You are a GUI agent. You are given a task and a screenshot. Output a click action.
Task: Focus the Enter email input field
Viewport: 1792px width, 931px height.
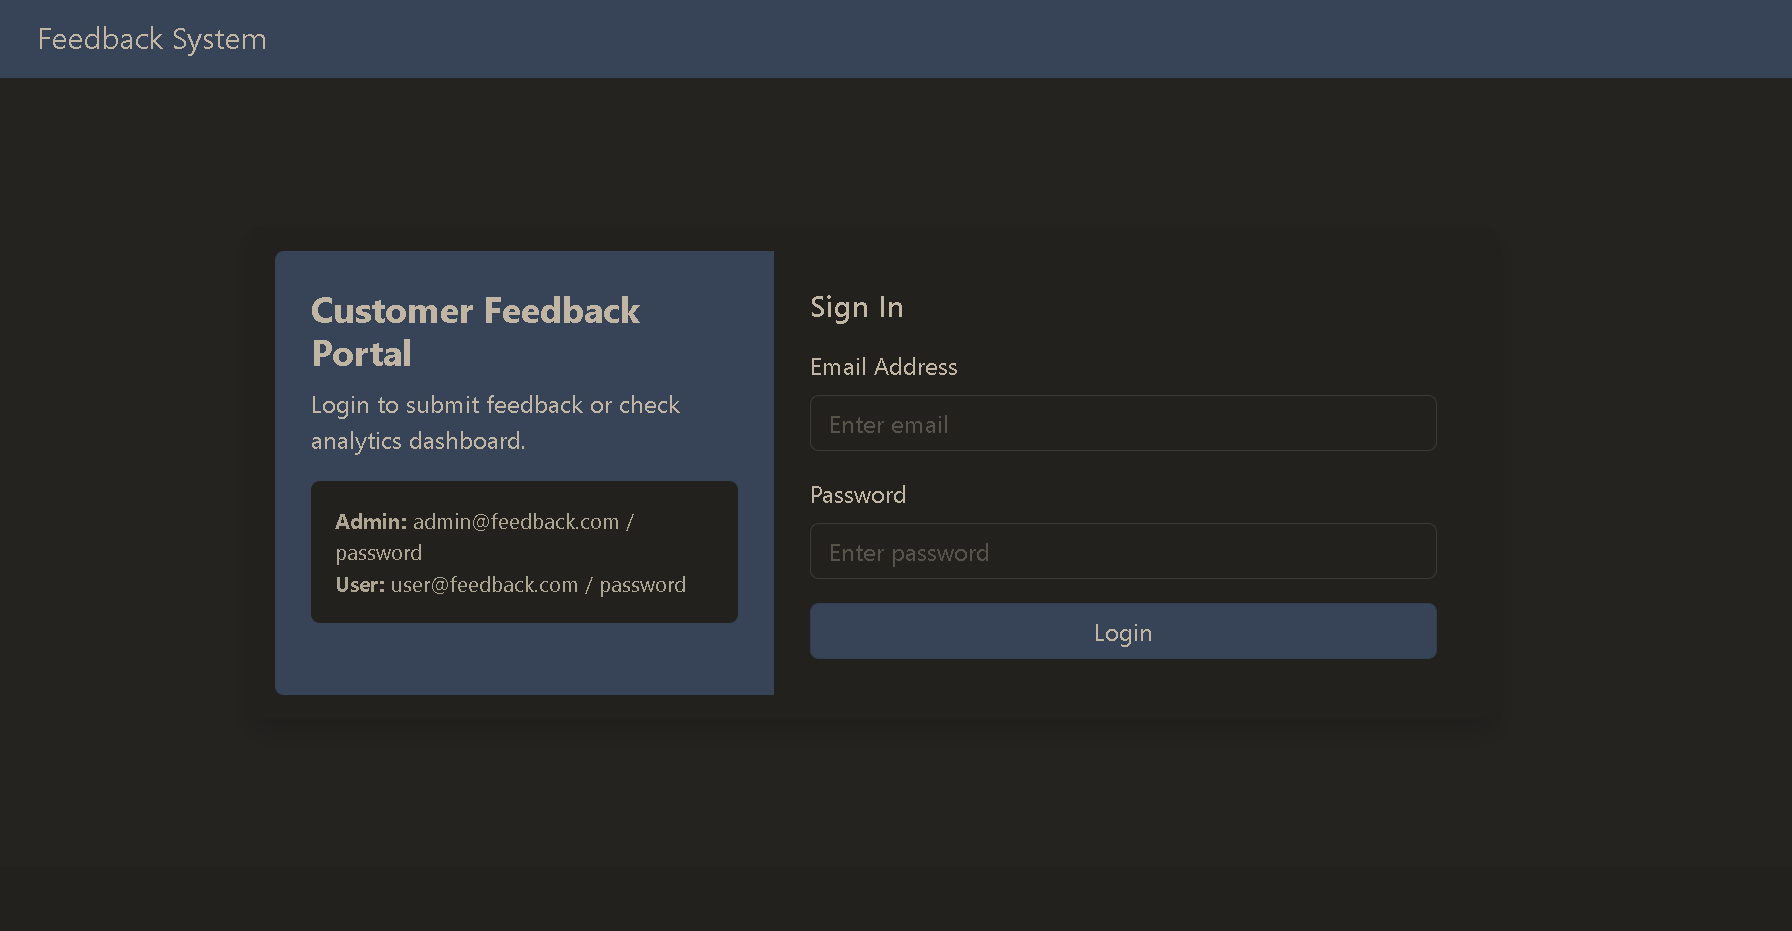coord(1123,423)
